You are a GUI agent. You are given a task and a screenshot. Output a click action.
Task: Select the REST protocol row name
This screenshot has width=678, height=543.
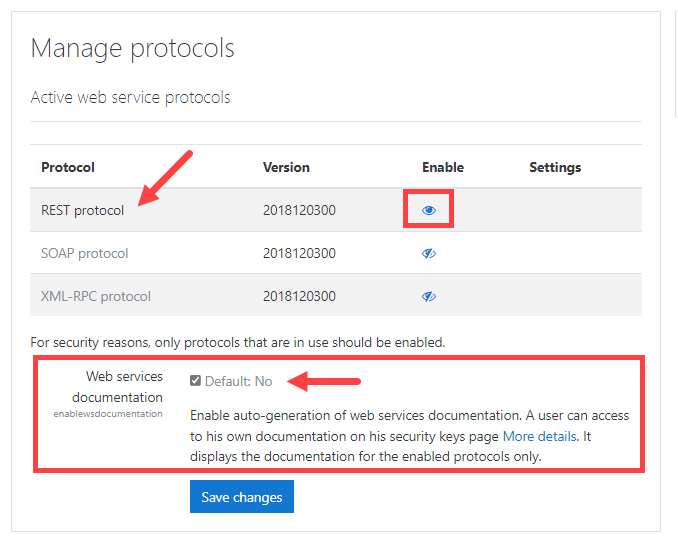83,211
